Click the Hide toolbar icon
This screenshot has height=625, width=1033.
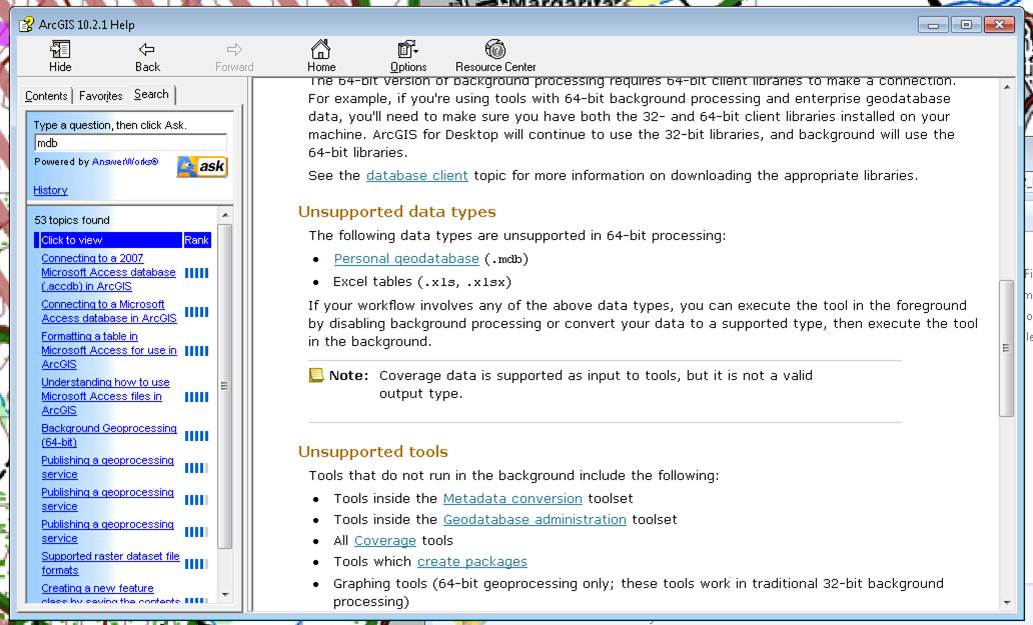coord(60,49)
